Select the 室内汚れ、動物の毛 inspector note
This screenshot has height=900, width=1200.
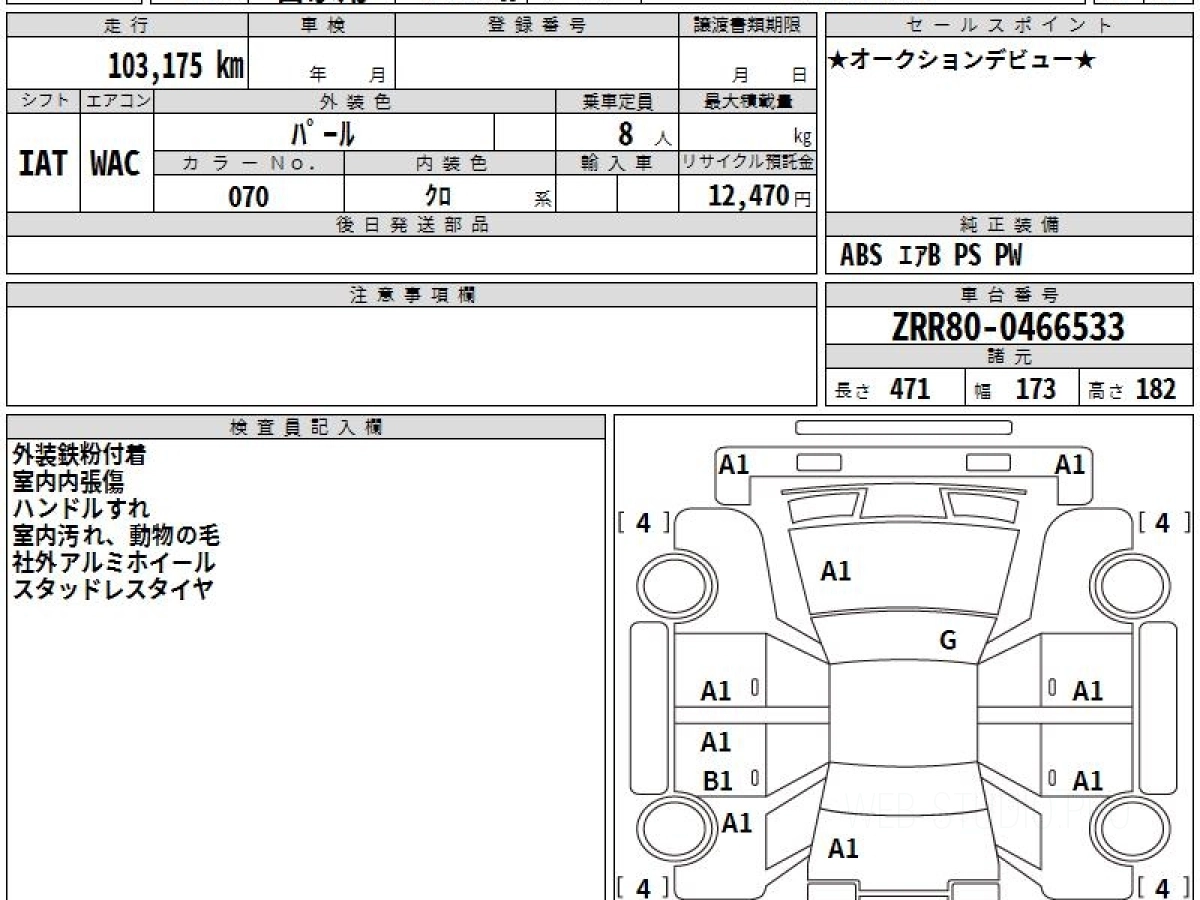tap(116, 536)
